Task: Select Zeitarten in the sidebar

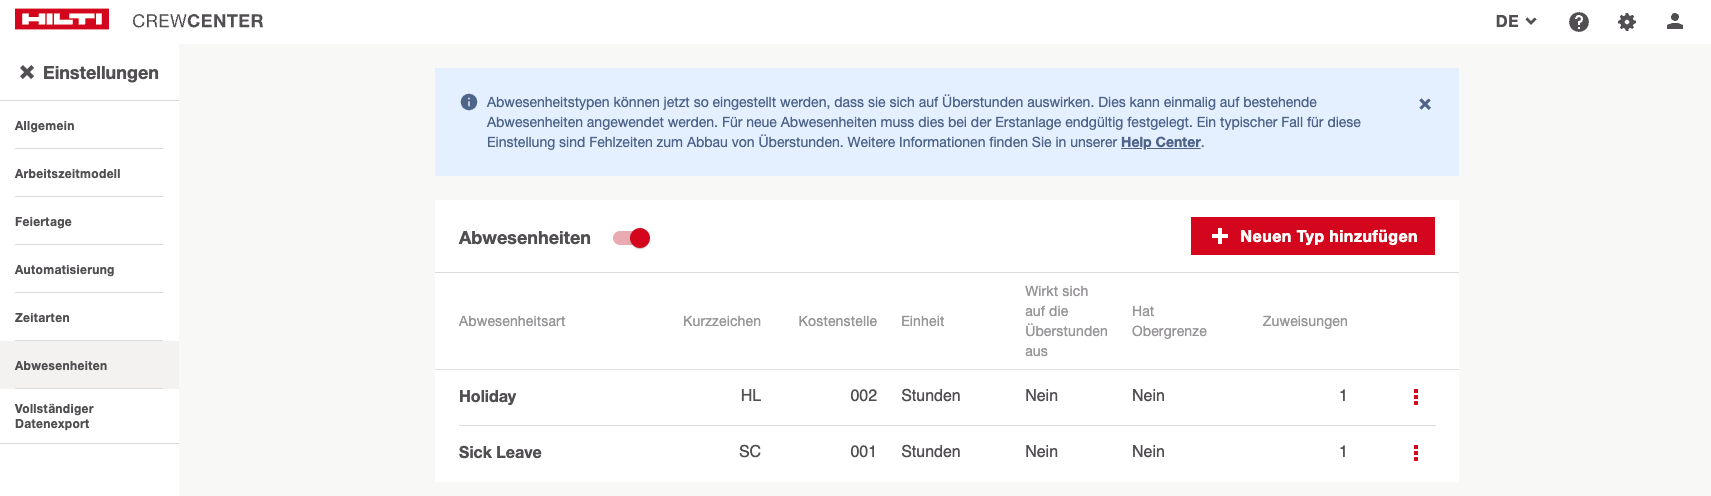Action: [42, 318]
